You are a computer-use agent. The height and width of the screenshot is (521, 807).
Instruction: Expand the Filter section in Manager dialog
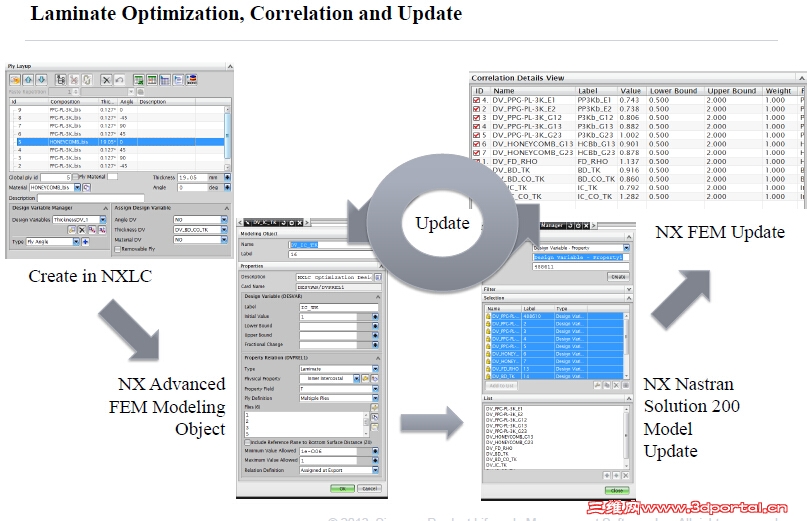(x=628, y=289)
